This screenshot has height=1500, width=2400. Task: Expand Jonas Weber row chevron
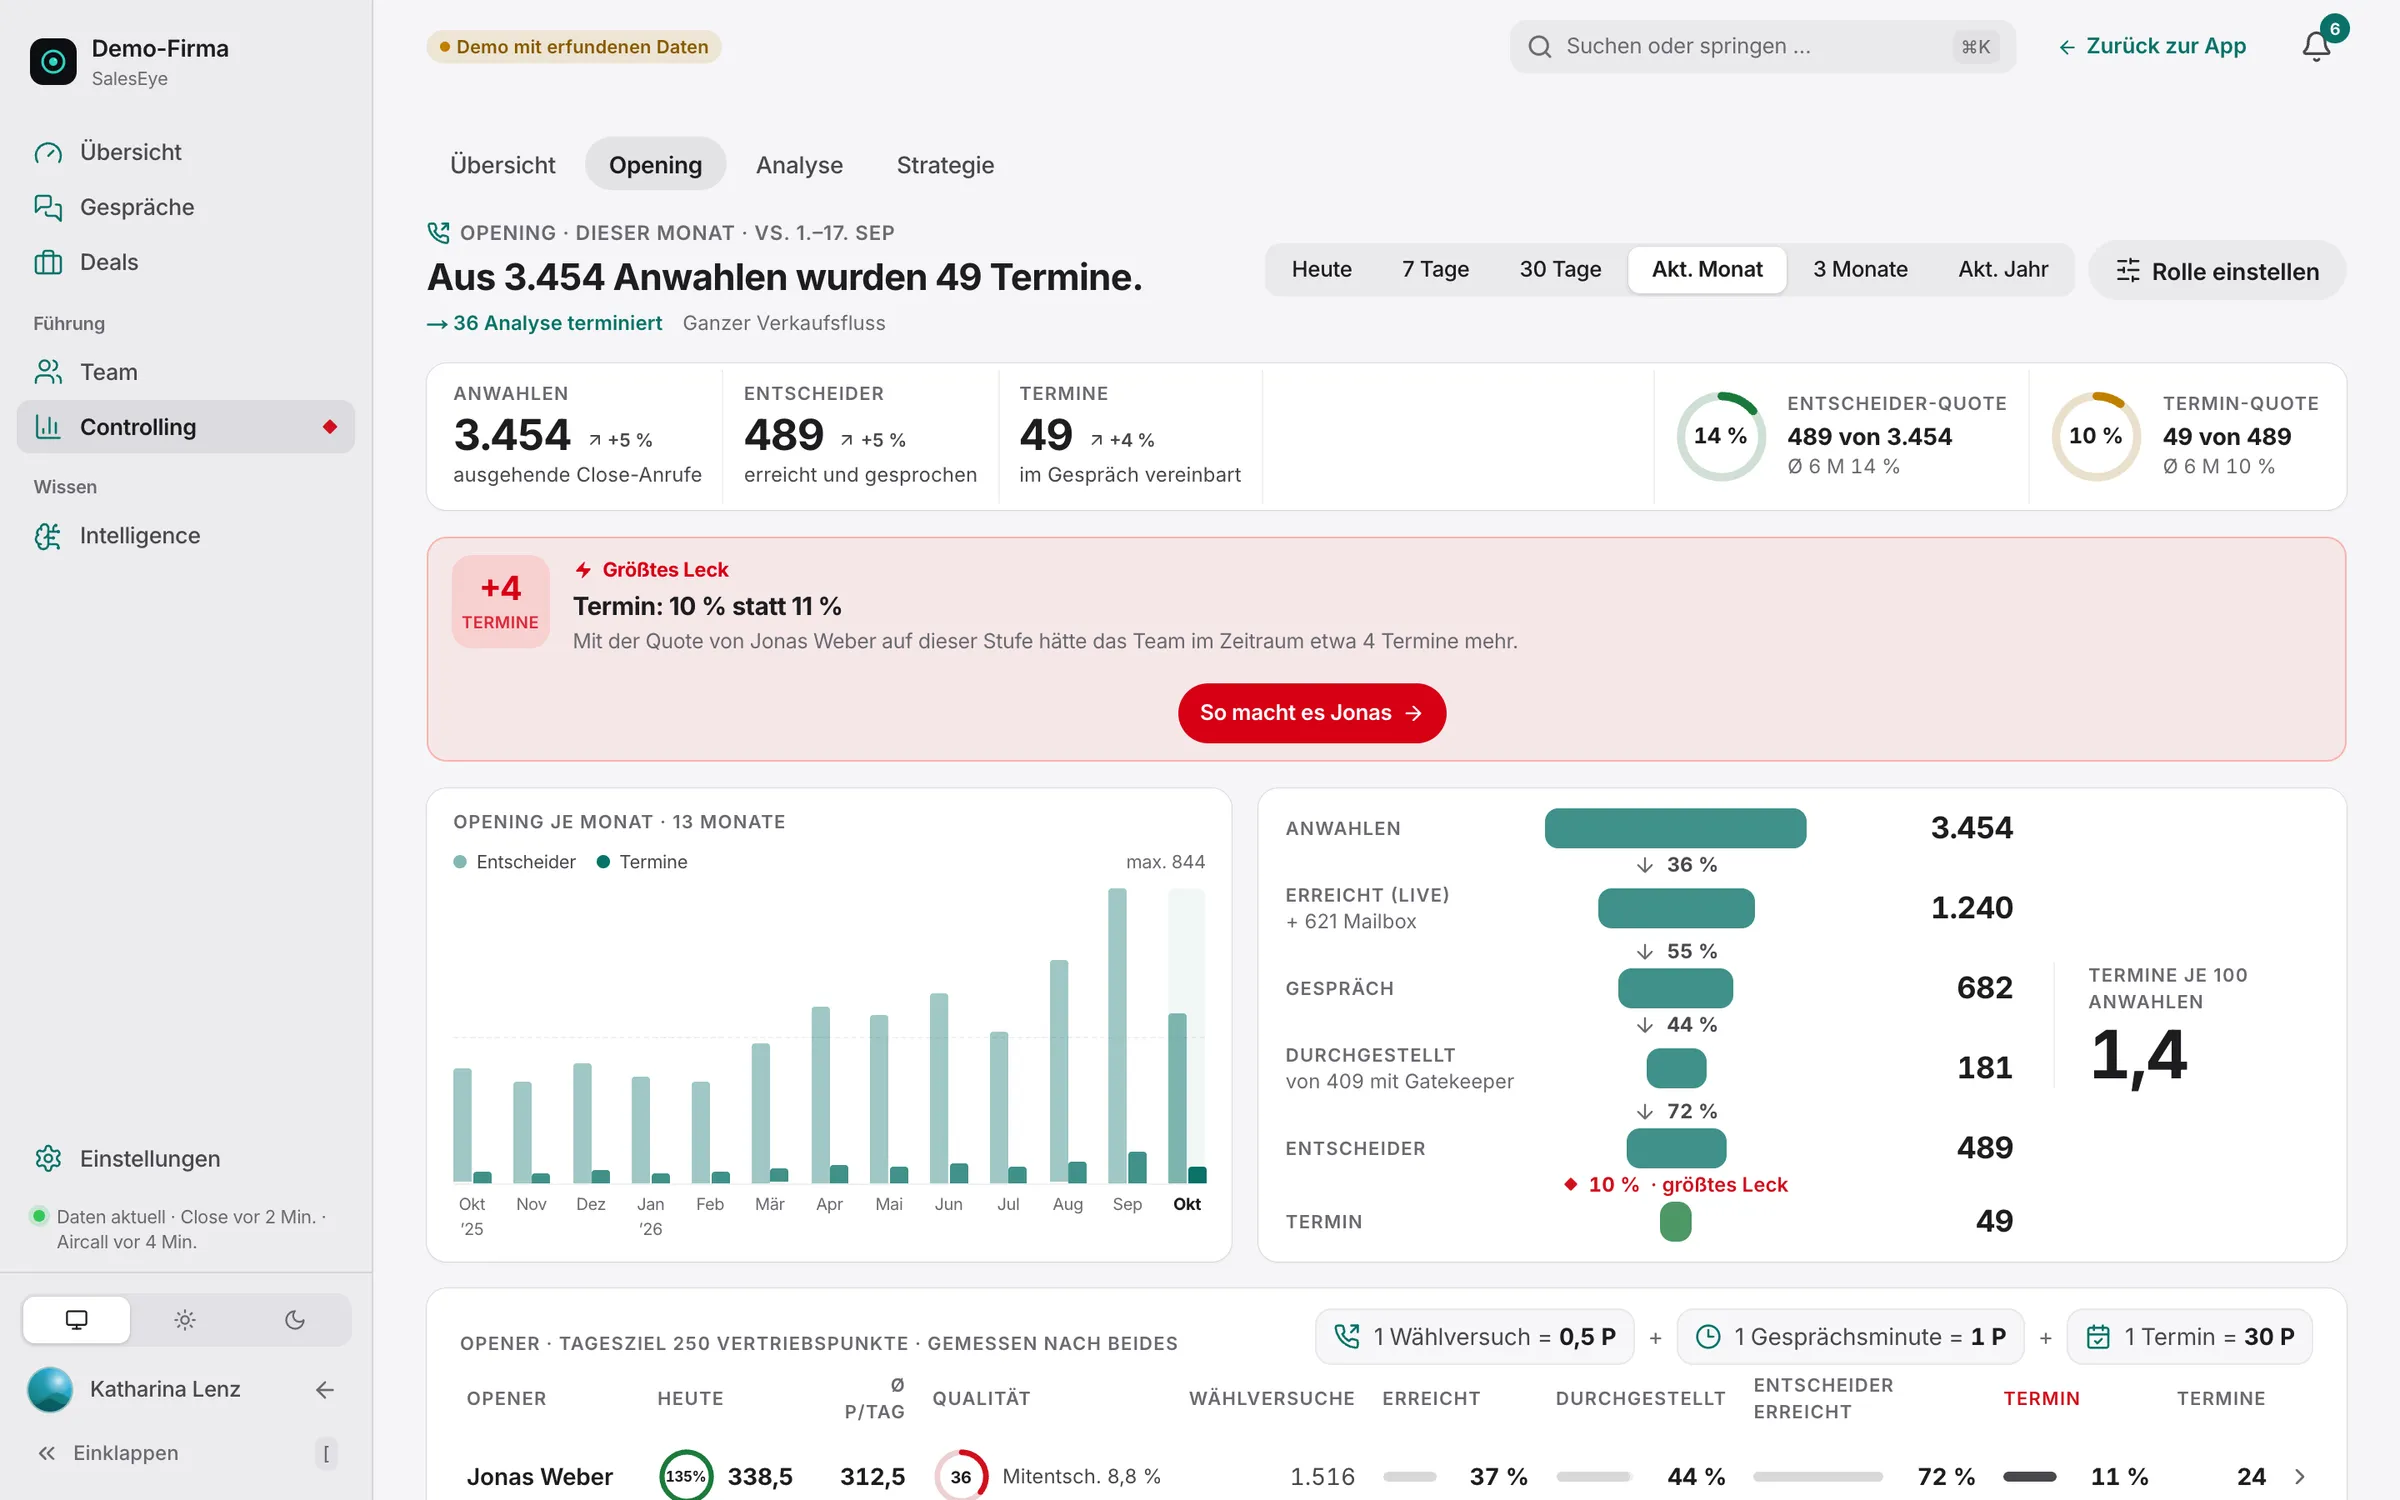2300,1477
